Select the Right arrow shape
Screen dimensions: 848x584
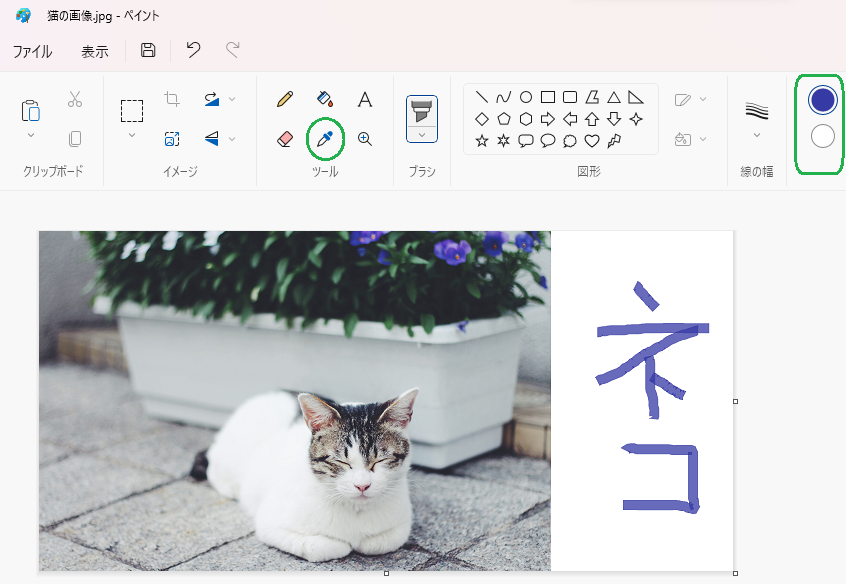coord(548,119)
